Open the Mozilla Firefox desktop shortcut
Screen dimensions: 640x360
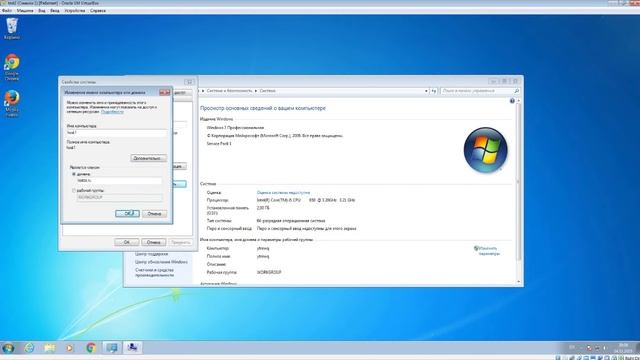(12, 103)
